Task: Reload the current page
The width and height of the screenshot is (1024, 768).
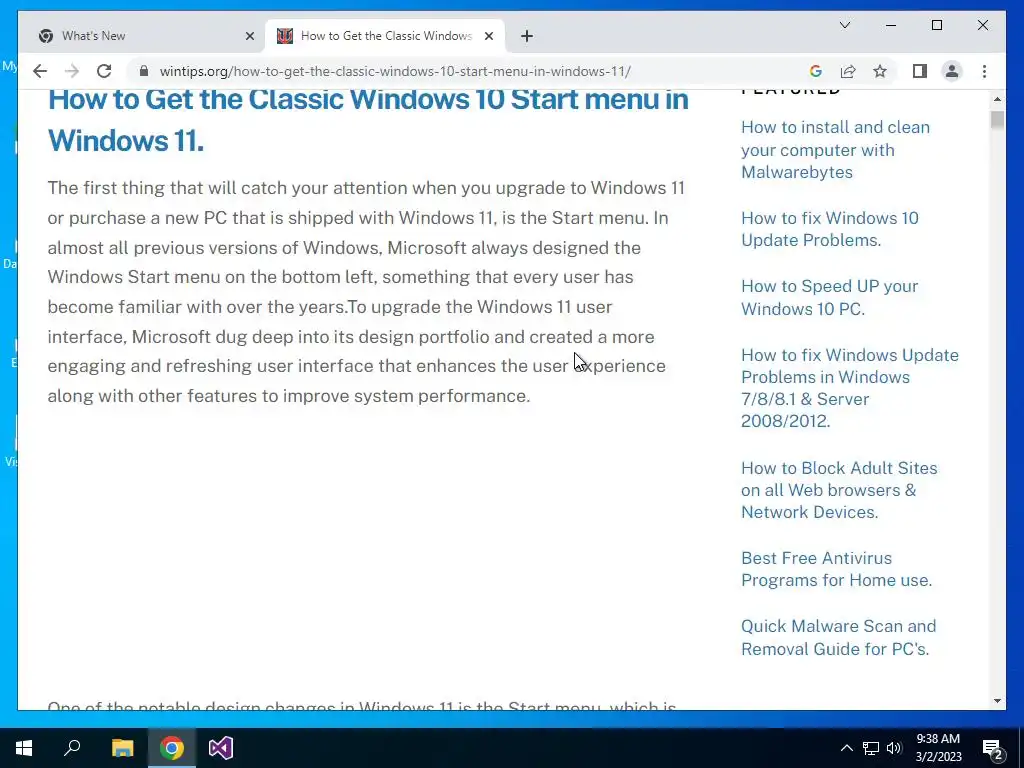Action: tap(104, 71)
